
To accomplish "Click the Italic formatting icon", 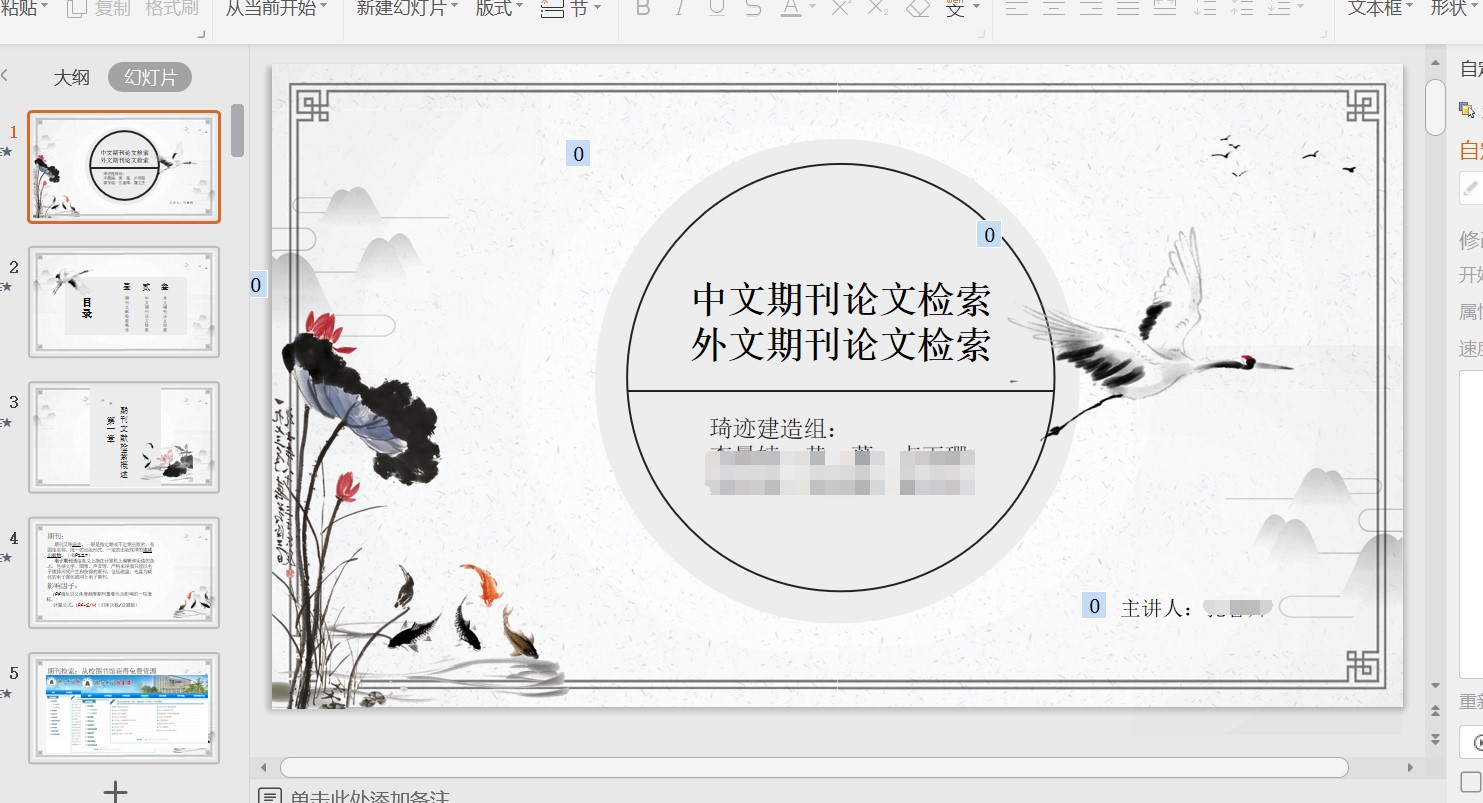I will click(x=680, y=9).
